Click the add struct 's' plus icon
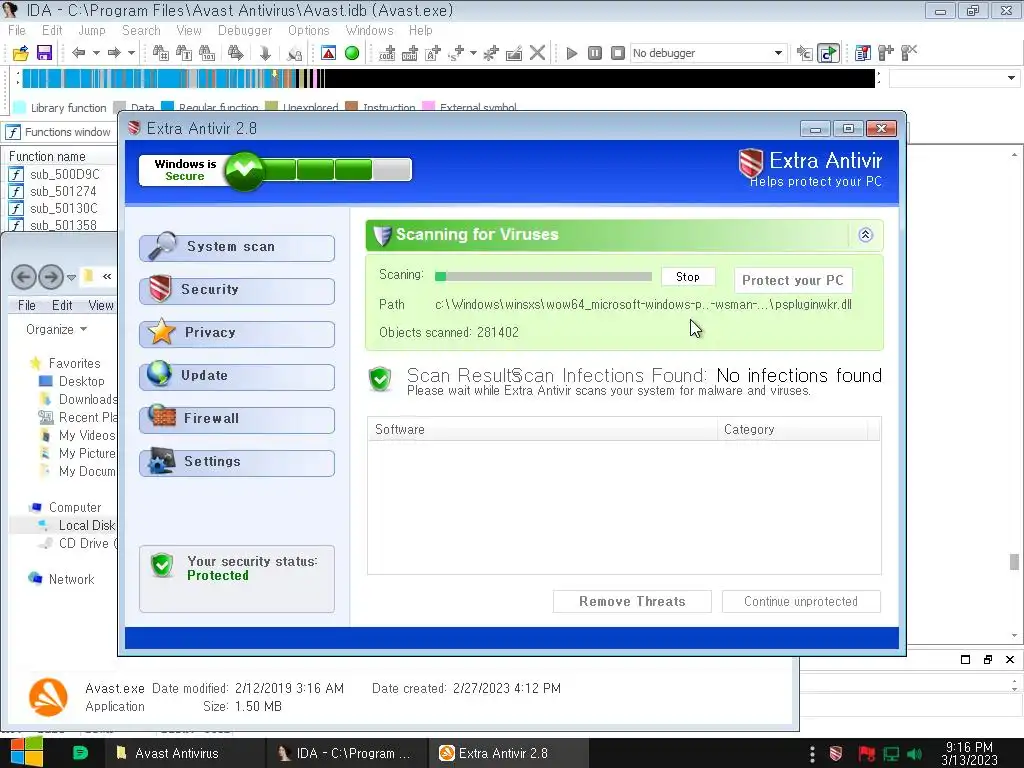 456,53
